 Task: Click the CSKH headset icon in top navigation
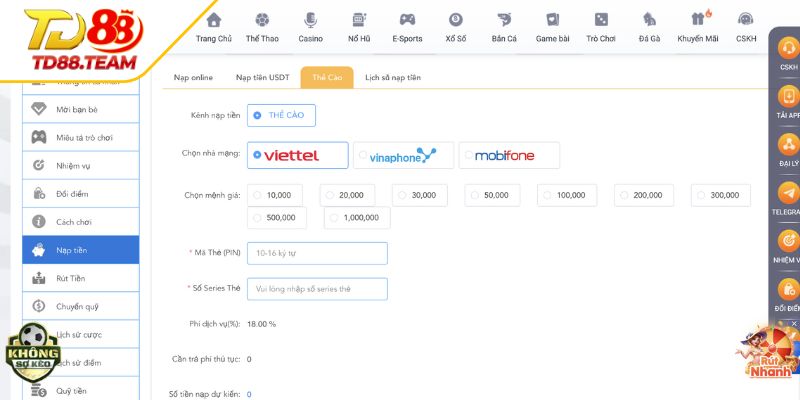point(746,19)
